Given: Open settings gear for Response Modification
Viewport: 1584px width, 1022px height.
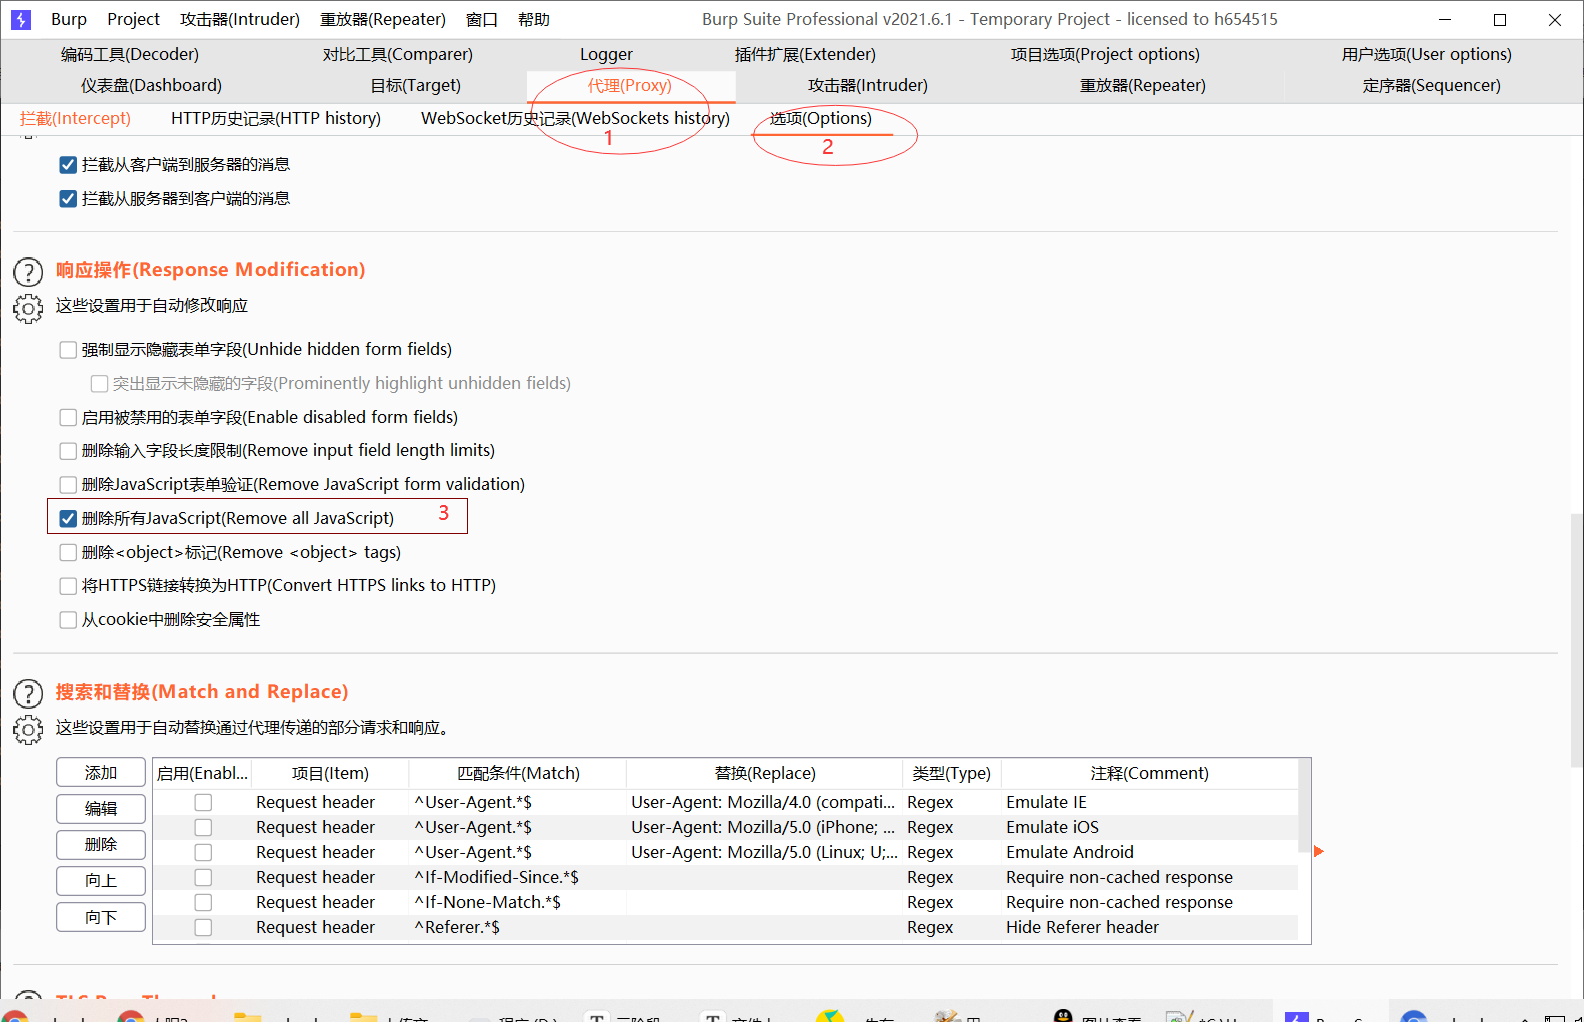Looking at the screenshot, I should point(28,308).
